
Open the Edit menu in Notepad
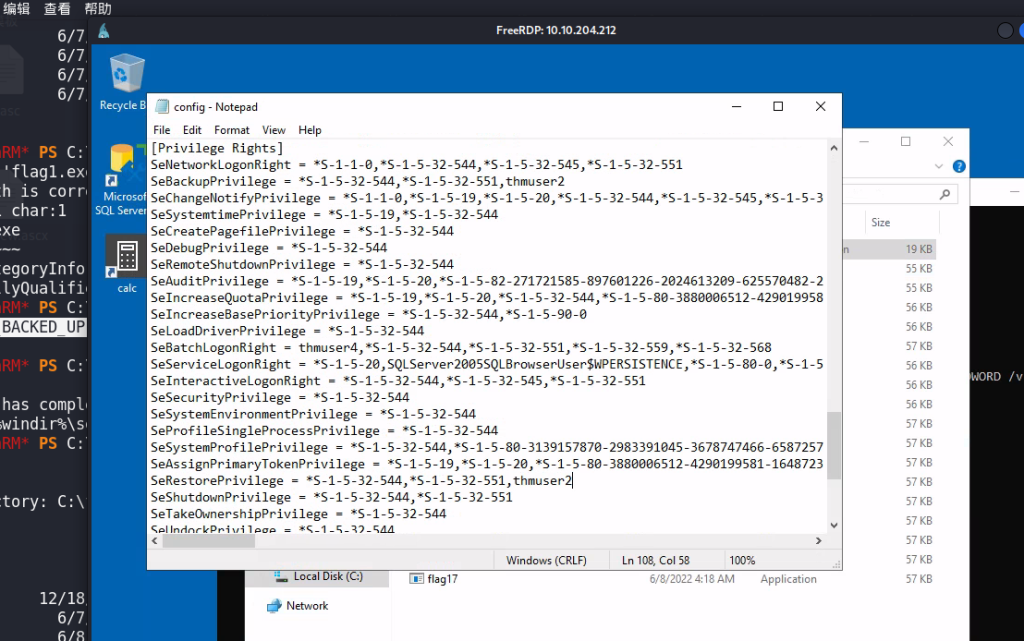coord(192,130)
